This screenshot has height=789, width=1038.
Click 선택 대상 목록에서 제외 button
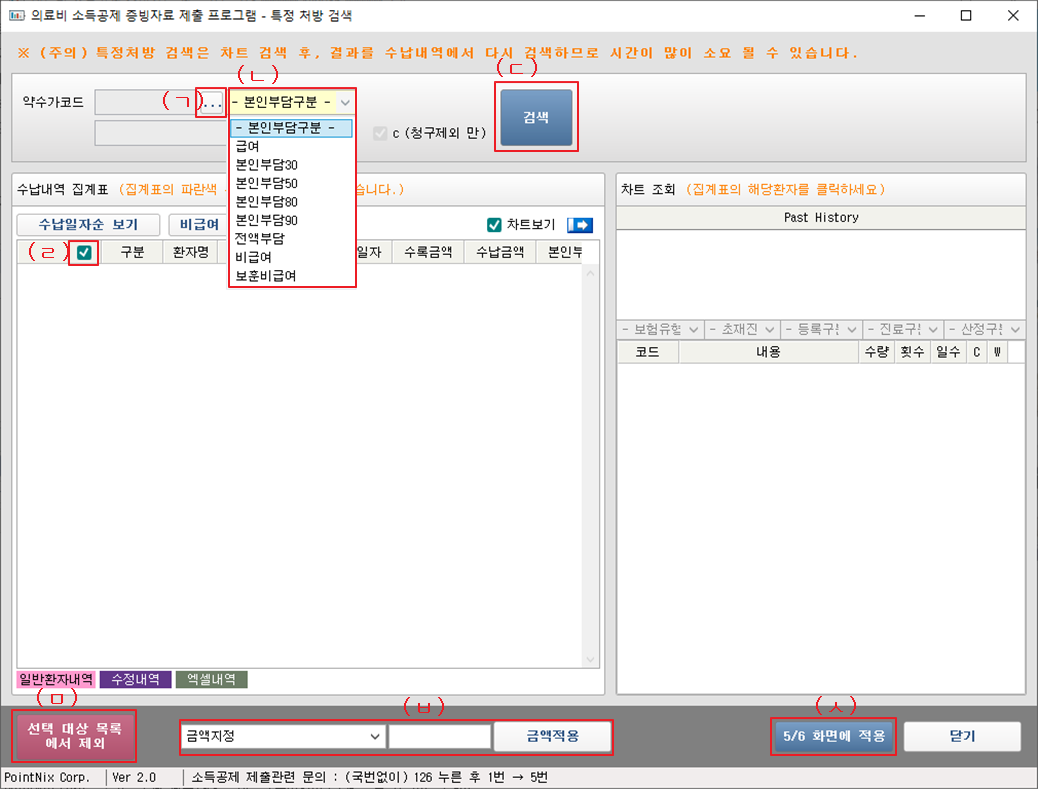(75, 736)
